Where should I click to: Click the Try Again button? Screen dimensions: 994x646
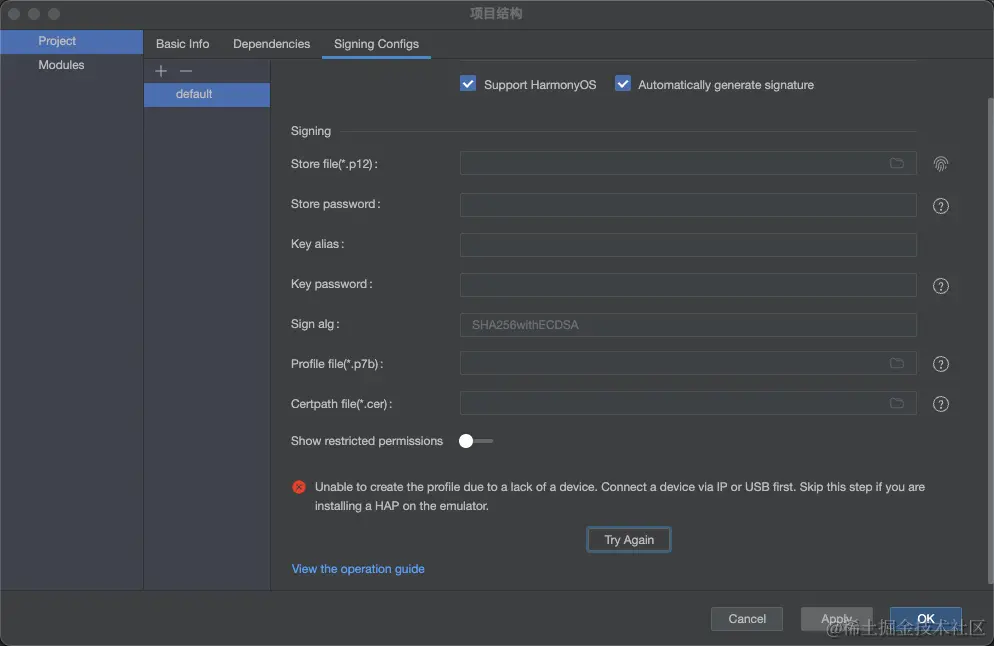629,539
